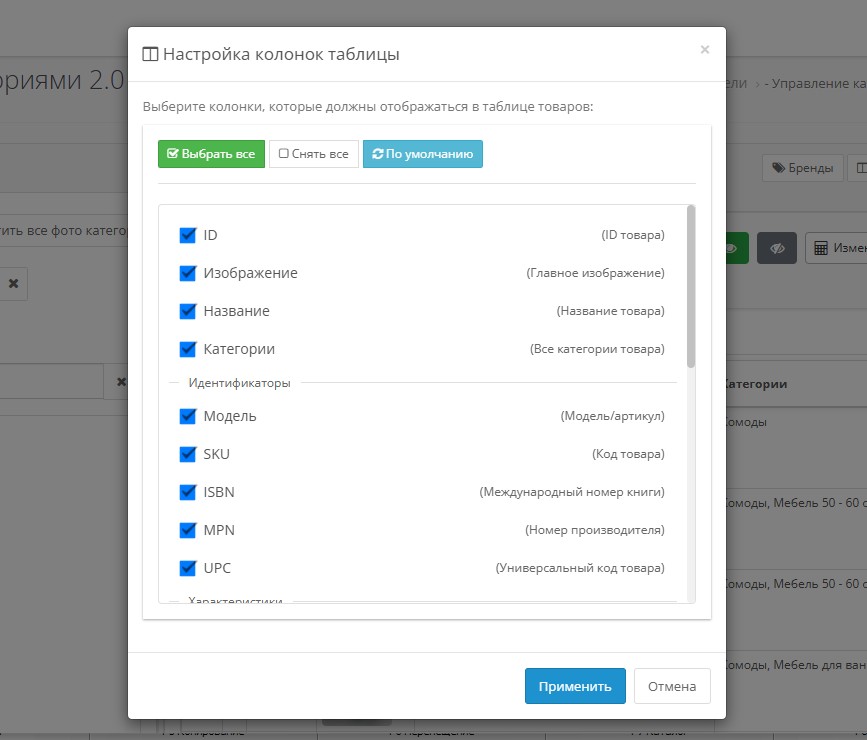The height and width of the screenshot is (740, 867).
Task: Click the Применить button
Action: (575, 687)
